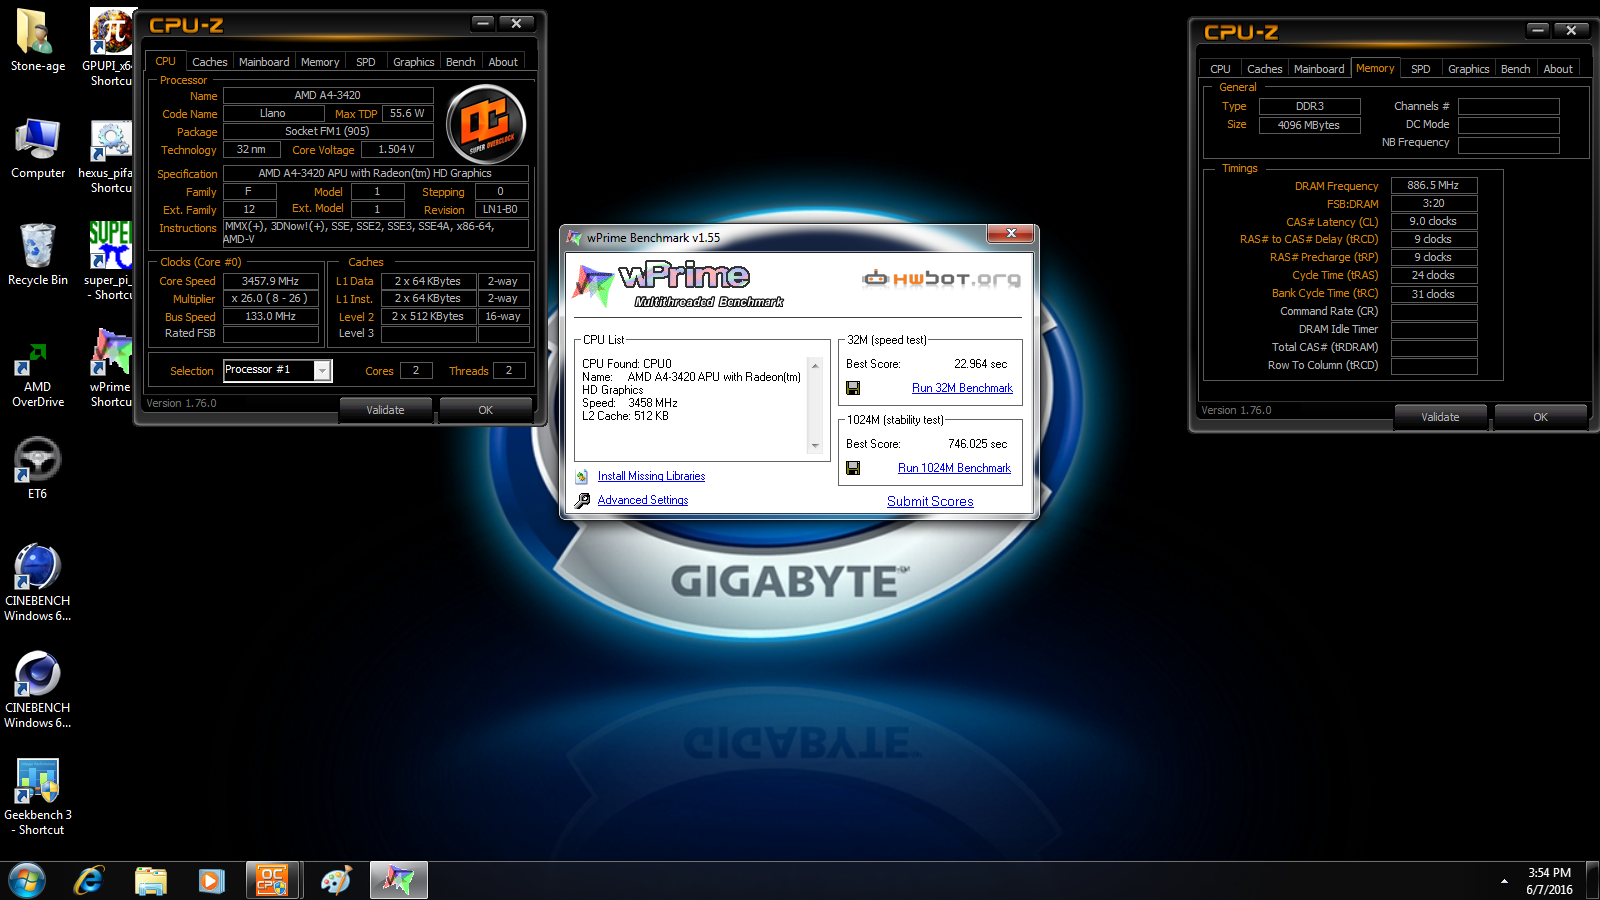Open About tab in left CPU-Z
Viewport: 1600px width, 900px height.
pyautogui.click(x=503, y=62)
